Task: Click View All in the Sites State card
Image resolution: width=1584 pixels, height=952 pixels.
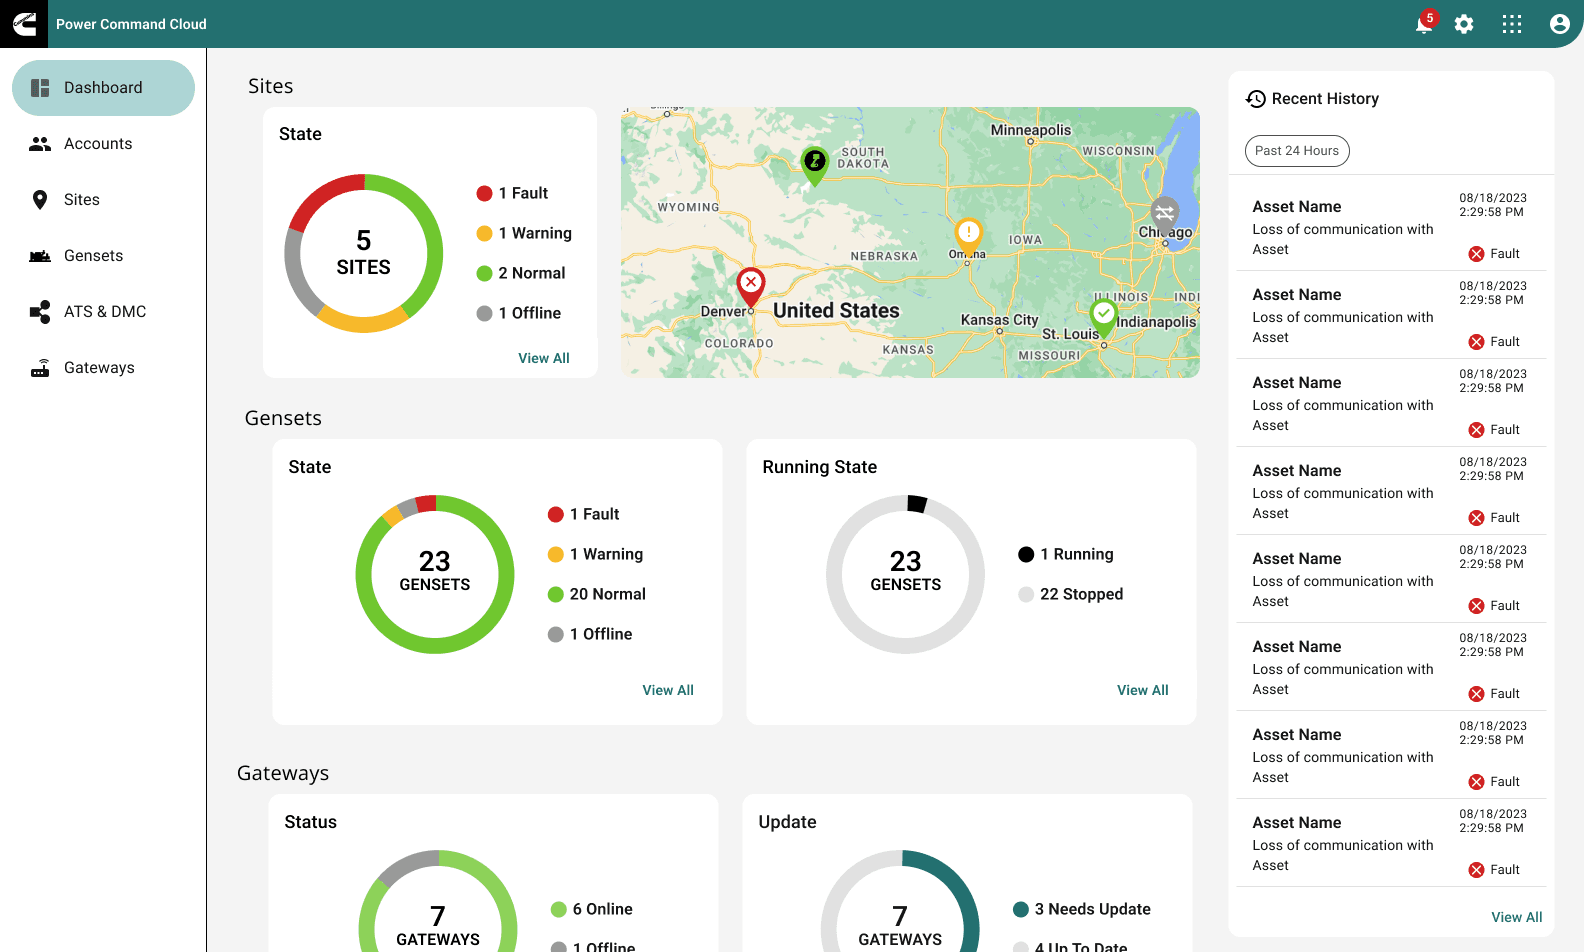Action: tap(544, 358)
